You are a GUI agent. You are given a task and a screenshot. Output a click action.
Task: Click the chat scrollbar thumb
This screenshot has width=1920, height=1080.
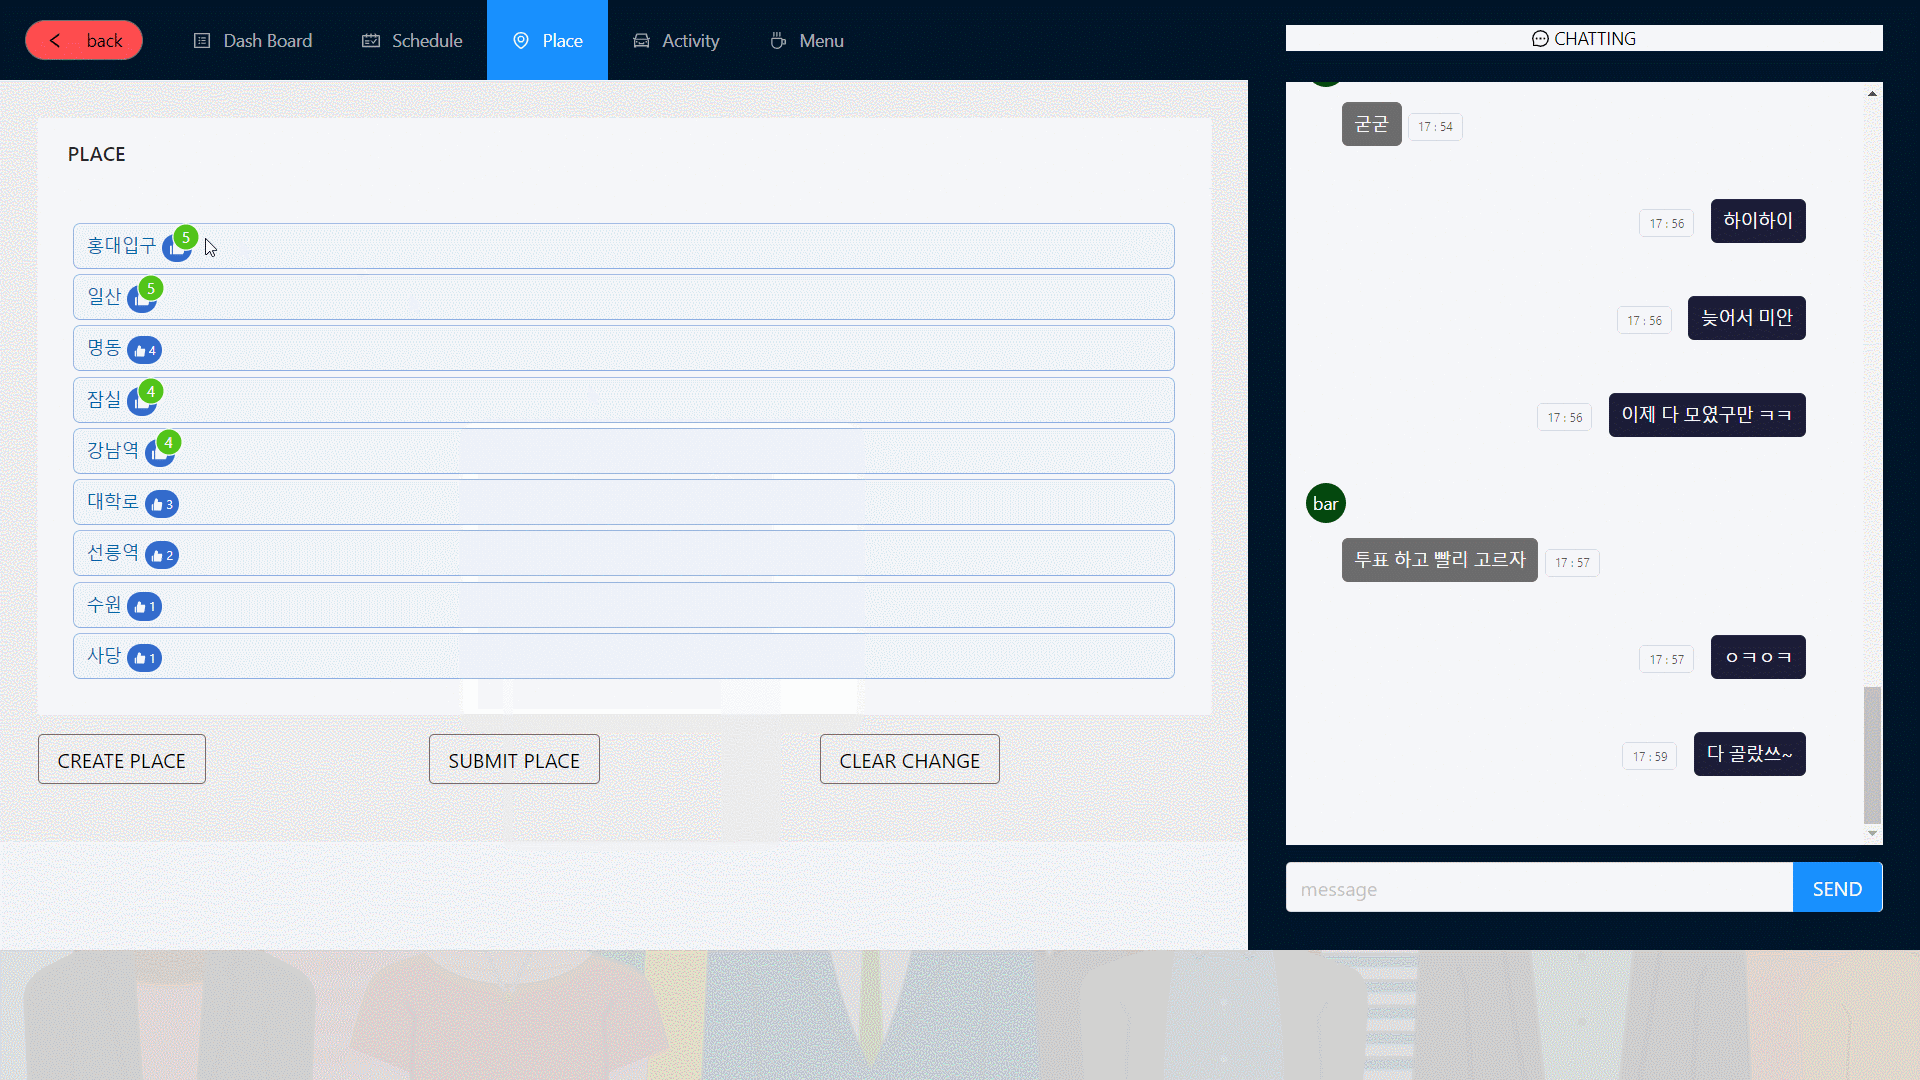tap(1872, 755)
